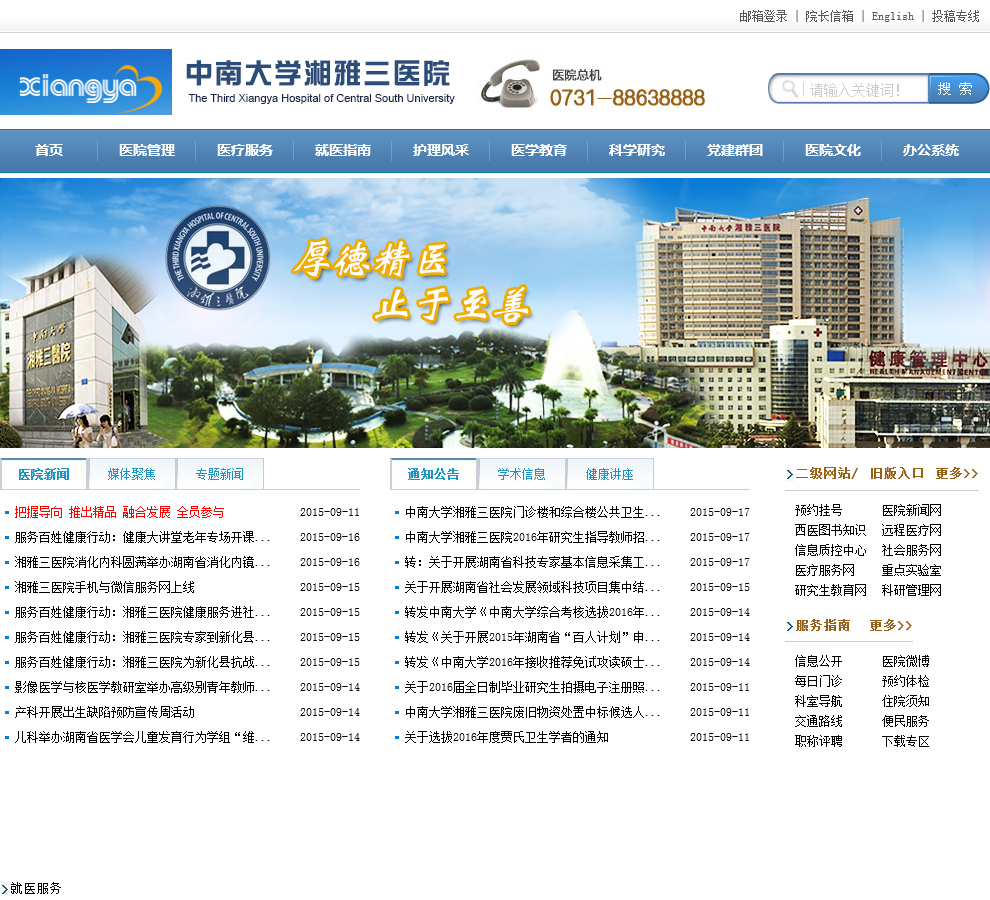990x900 pixels.
Task: Open 科室导航 link
Action: 818,702
